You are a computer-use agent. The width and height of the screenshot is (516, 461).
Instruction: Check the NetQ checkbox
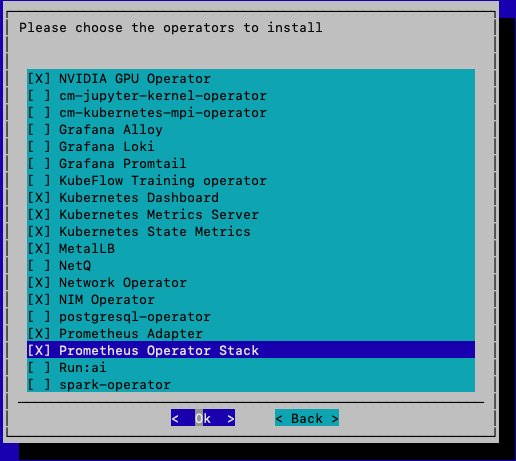(x=39, y=266)
